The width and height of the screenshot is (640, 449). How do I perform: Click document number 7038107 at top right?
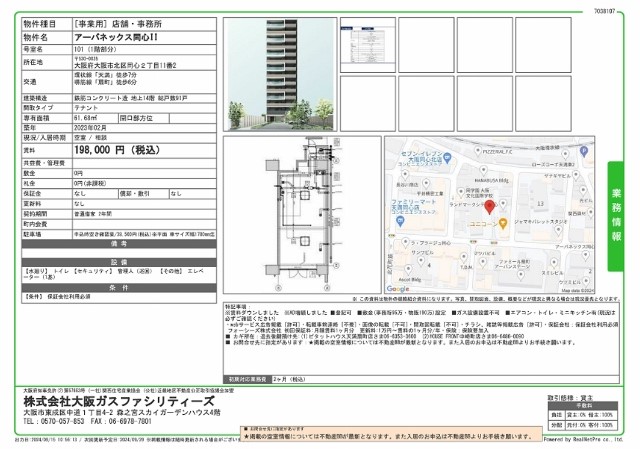coord(604,11)
